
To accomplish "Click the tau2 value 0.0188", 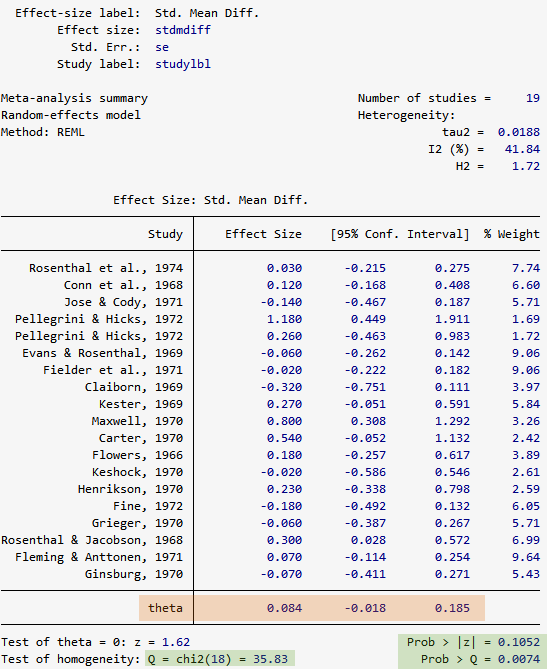I will [x=518, y=132].
